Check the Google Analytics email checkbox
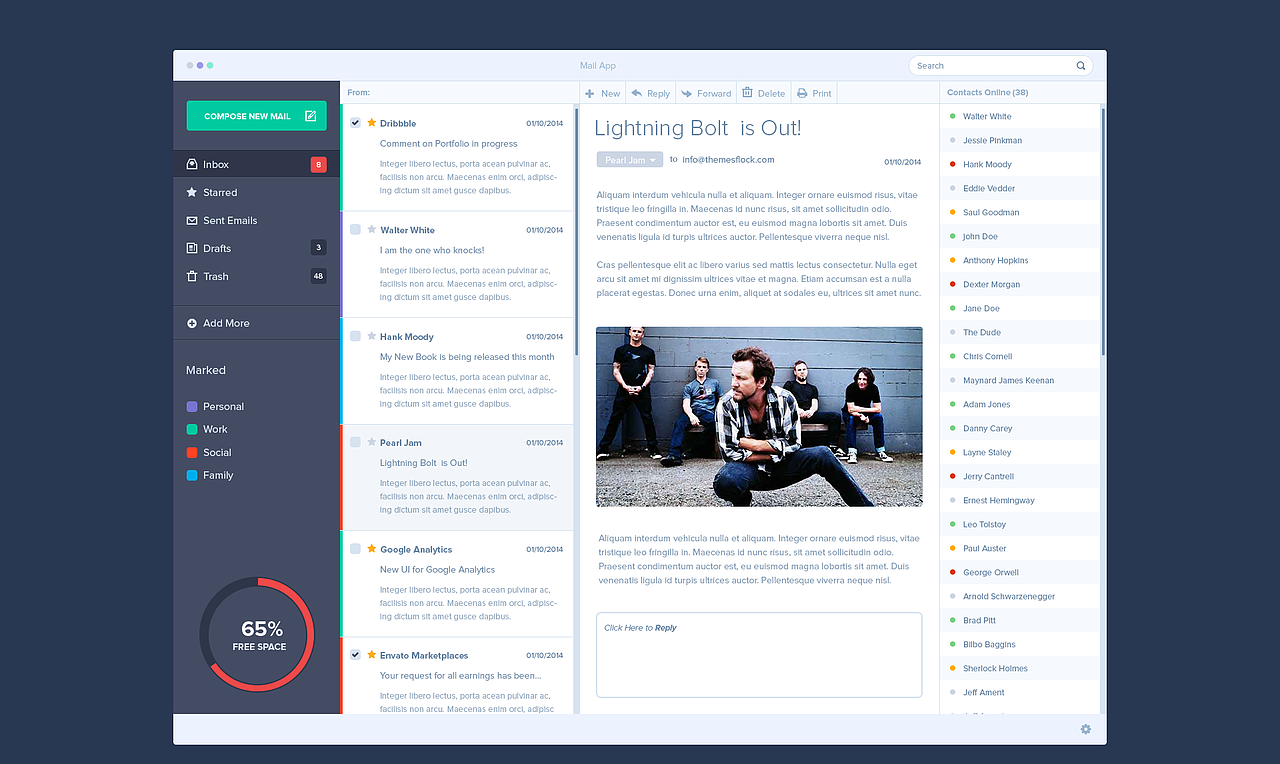The width and height of the screenshot is (1280, 764). click(355, 549)
